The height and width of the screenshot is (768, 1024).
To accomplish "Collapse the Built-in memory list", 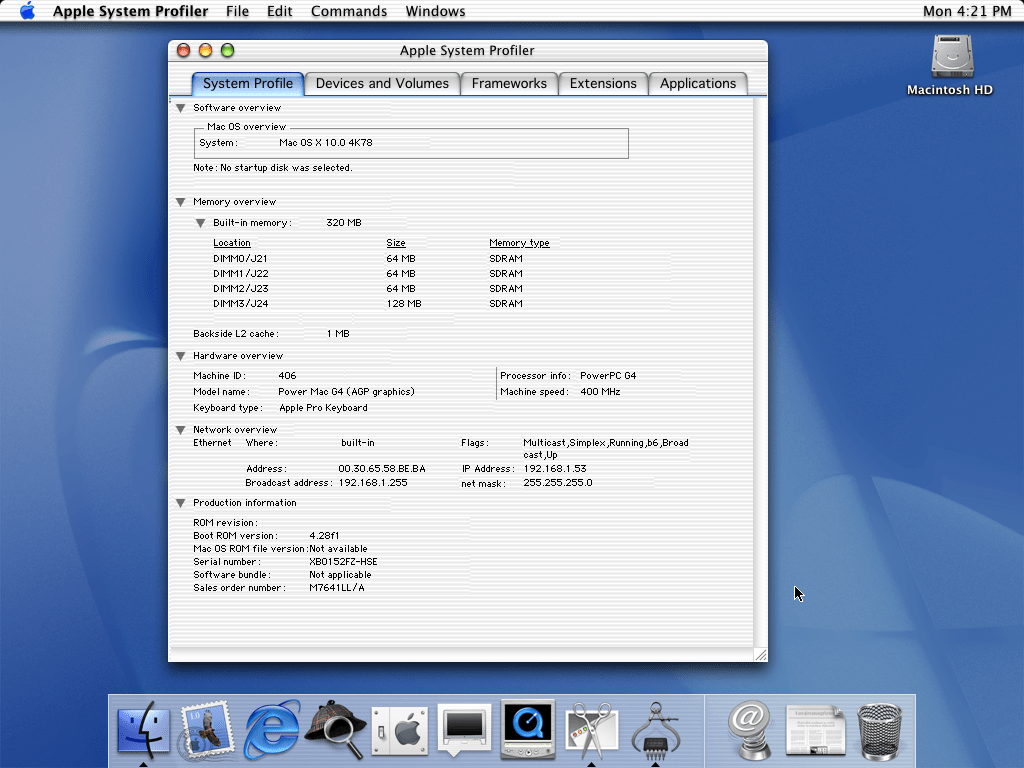I will pyautogui.click(x=201, y=223).
